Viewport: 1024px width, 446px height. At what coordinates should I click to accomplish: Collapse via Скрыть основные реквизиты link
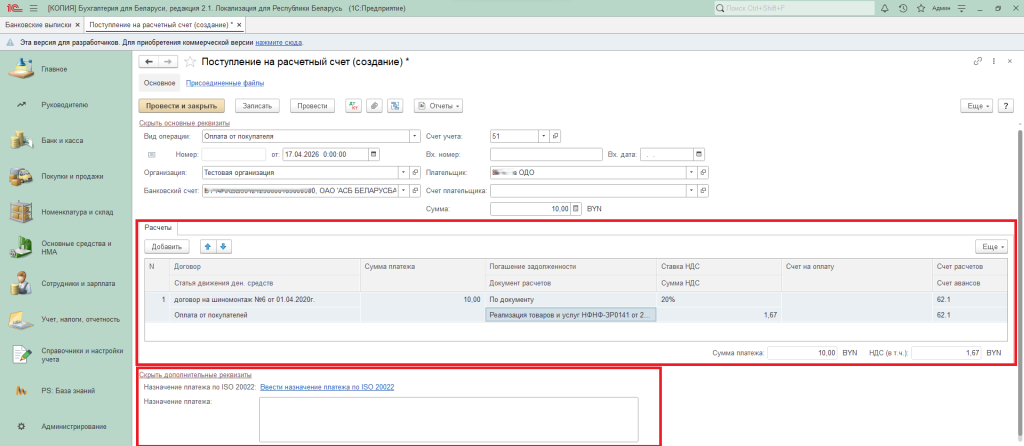[185, 123]
